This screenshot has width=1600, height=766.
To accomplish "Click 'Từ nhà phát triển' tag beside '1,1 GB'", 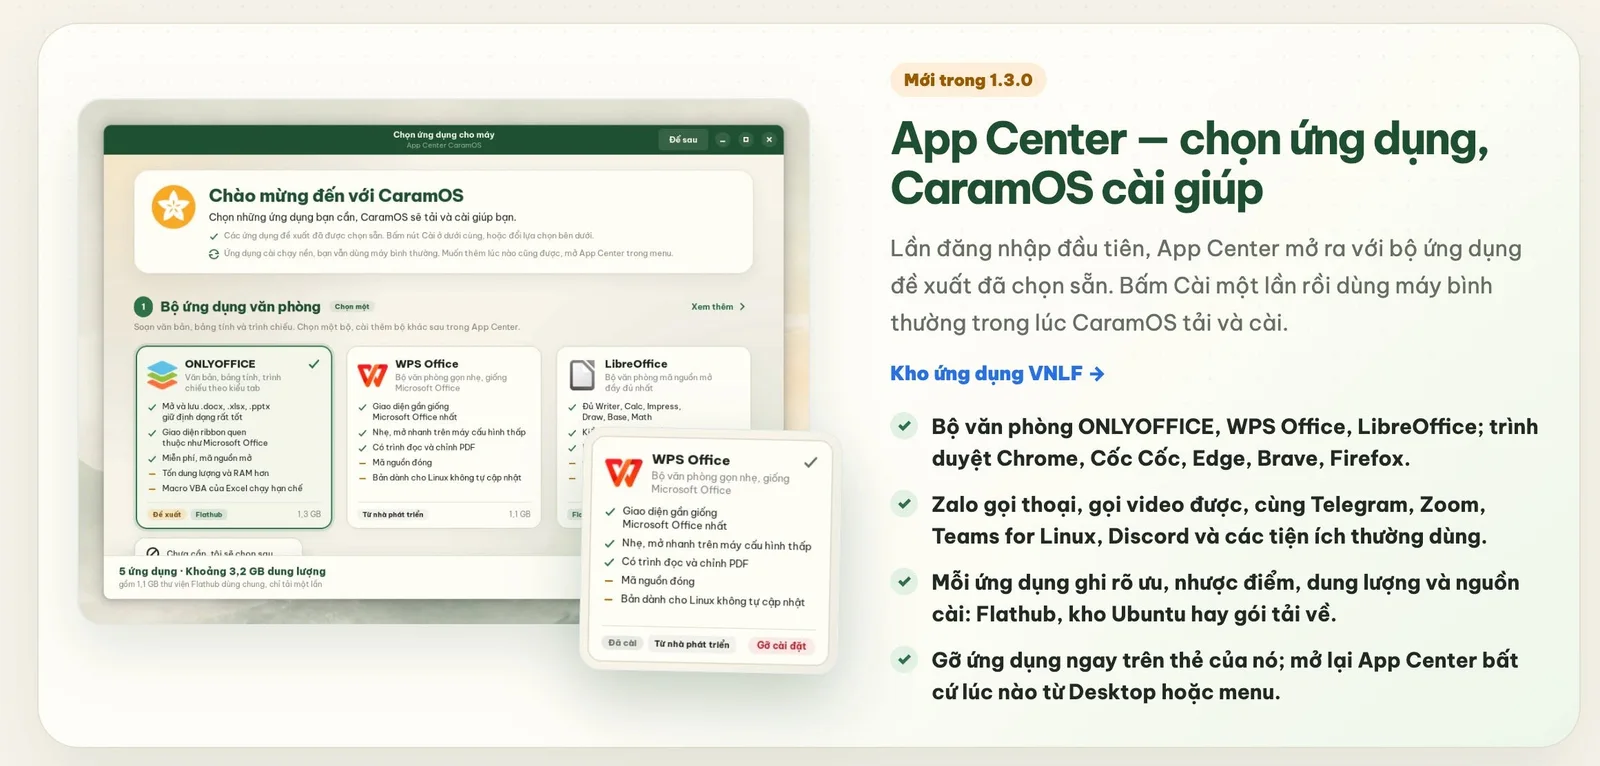I will pos(393,514).
